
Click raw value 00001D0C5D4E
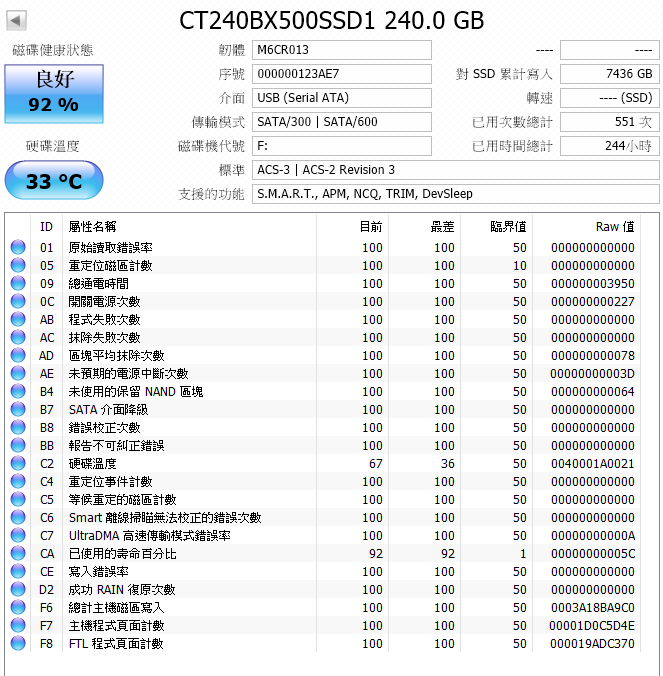pyautogui.click(x=592, y=626)
